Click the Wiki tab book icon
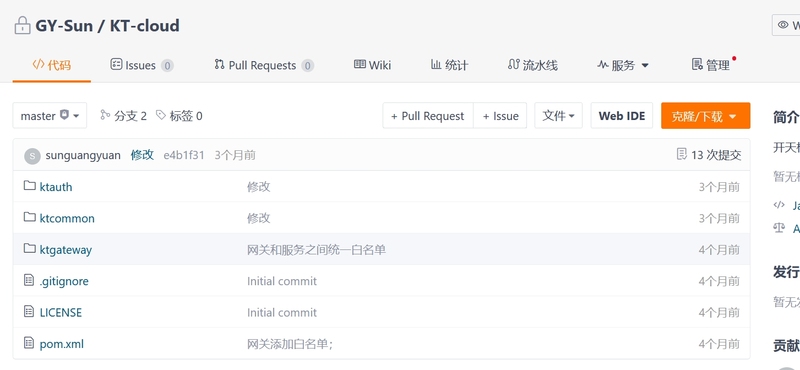 click(x=360, y=64)
